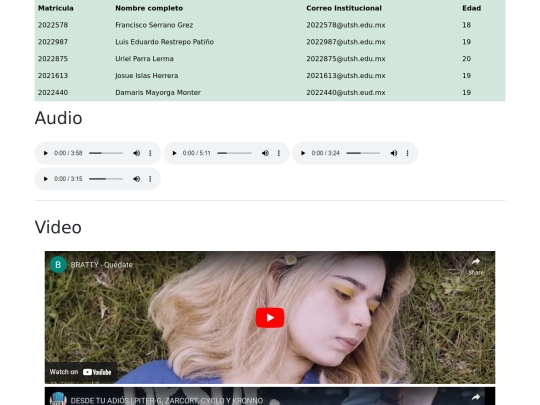Open DESDE TU ADIÓS video title
The image size is (540, 405).
pos(167,401)
